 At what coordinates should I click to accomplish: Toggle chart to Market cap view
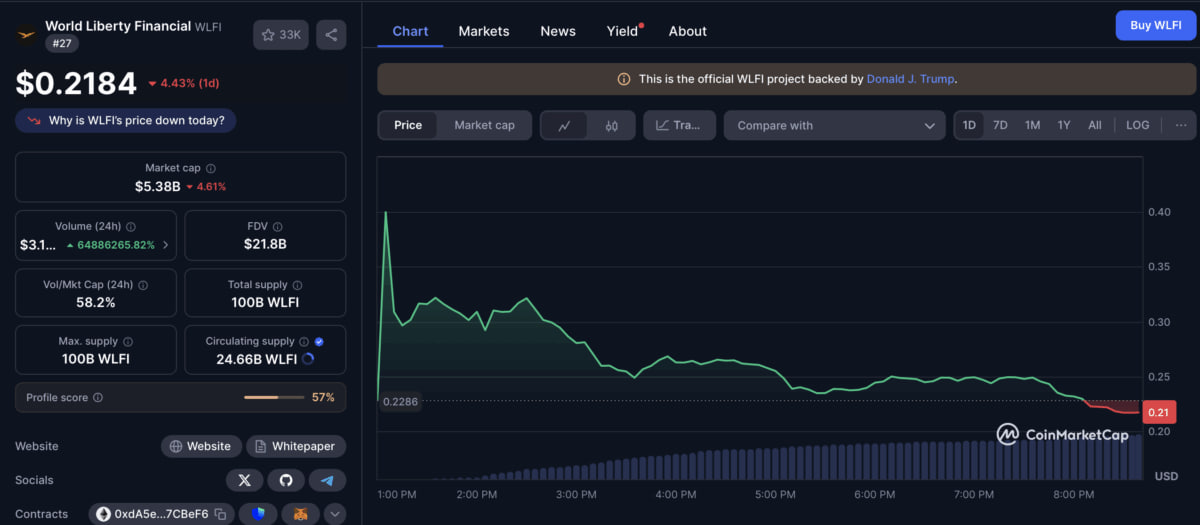click(x=484, y=125)
